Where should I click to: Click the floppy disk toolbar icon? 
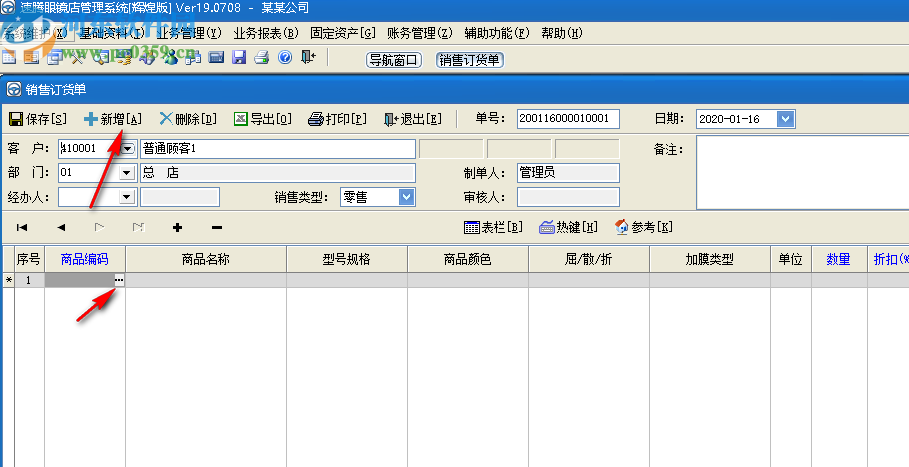(239, 57)
